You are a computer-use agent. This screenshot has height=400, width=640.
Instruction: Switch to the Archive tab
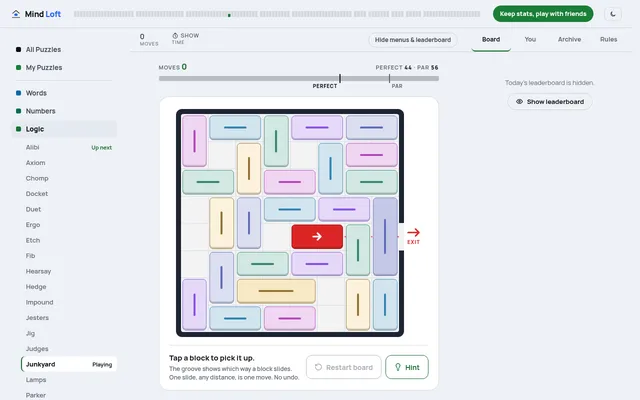tap(569, 40)
